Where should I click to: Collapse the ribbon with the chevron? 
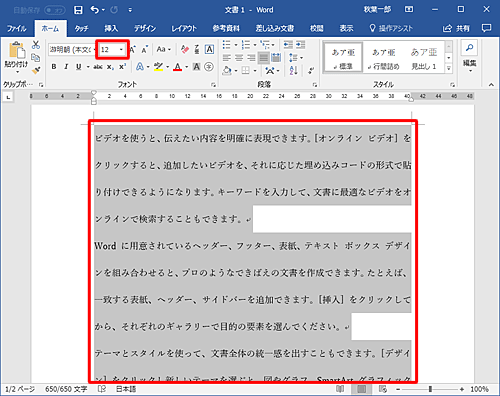491,85
